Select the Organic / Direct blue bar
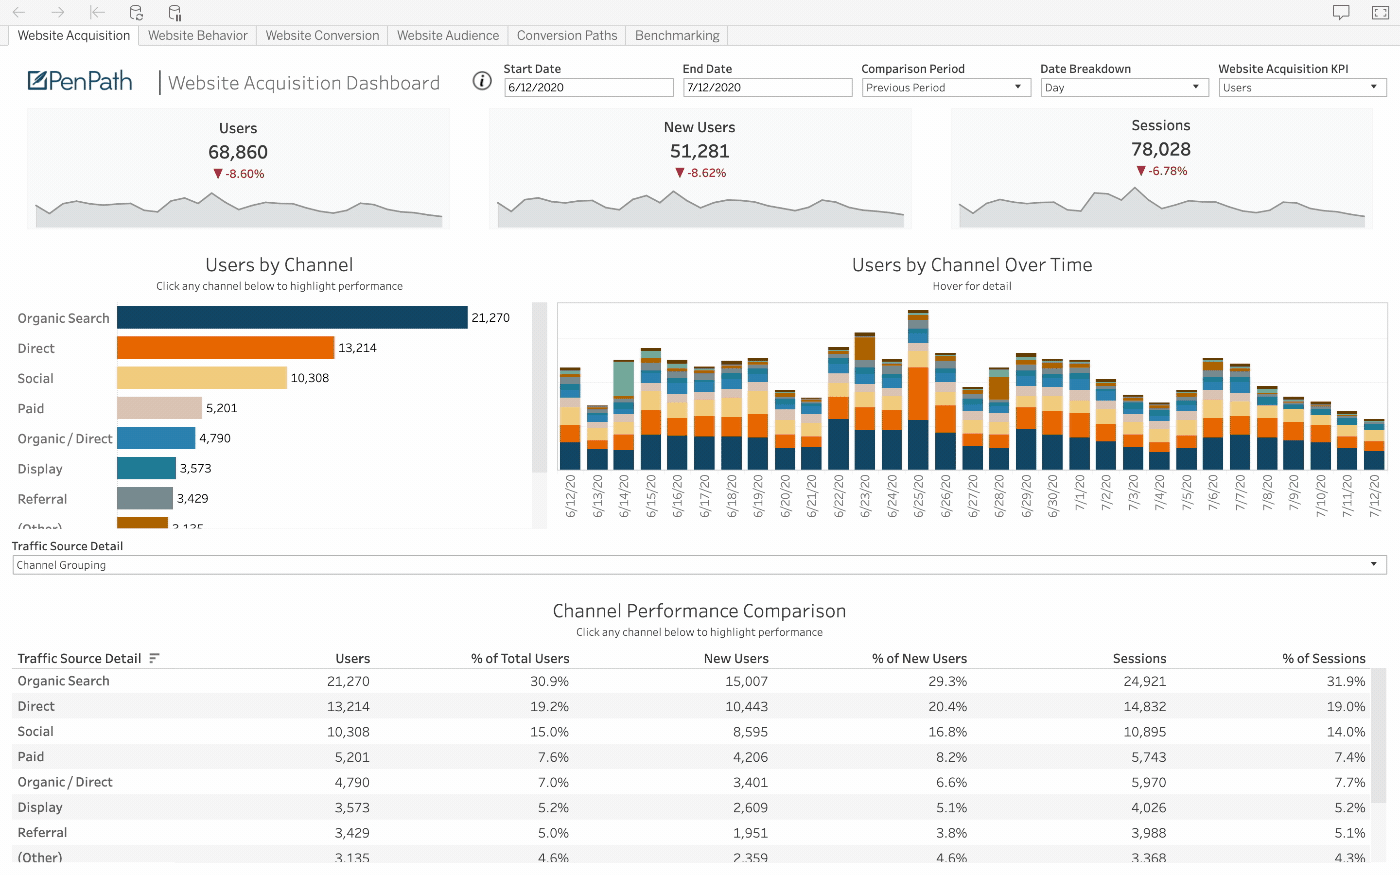1400x875 pixels. (156, 438)
